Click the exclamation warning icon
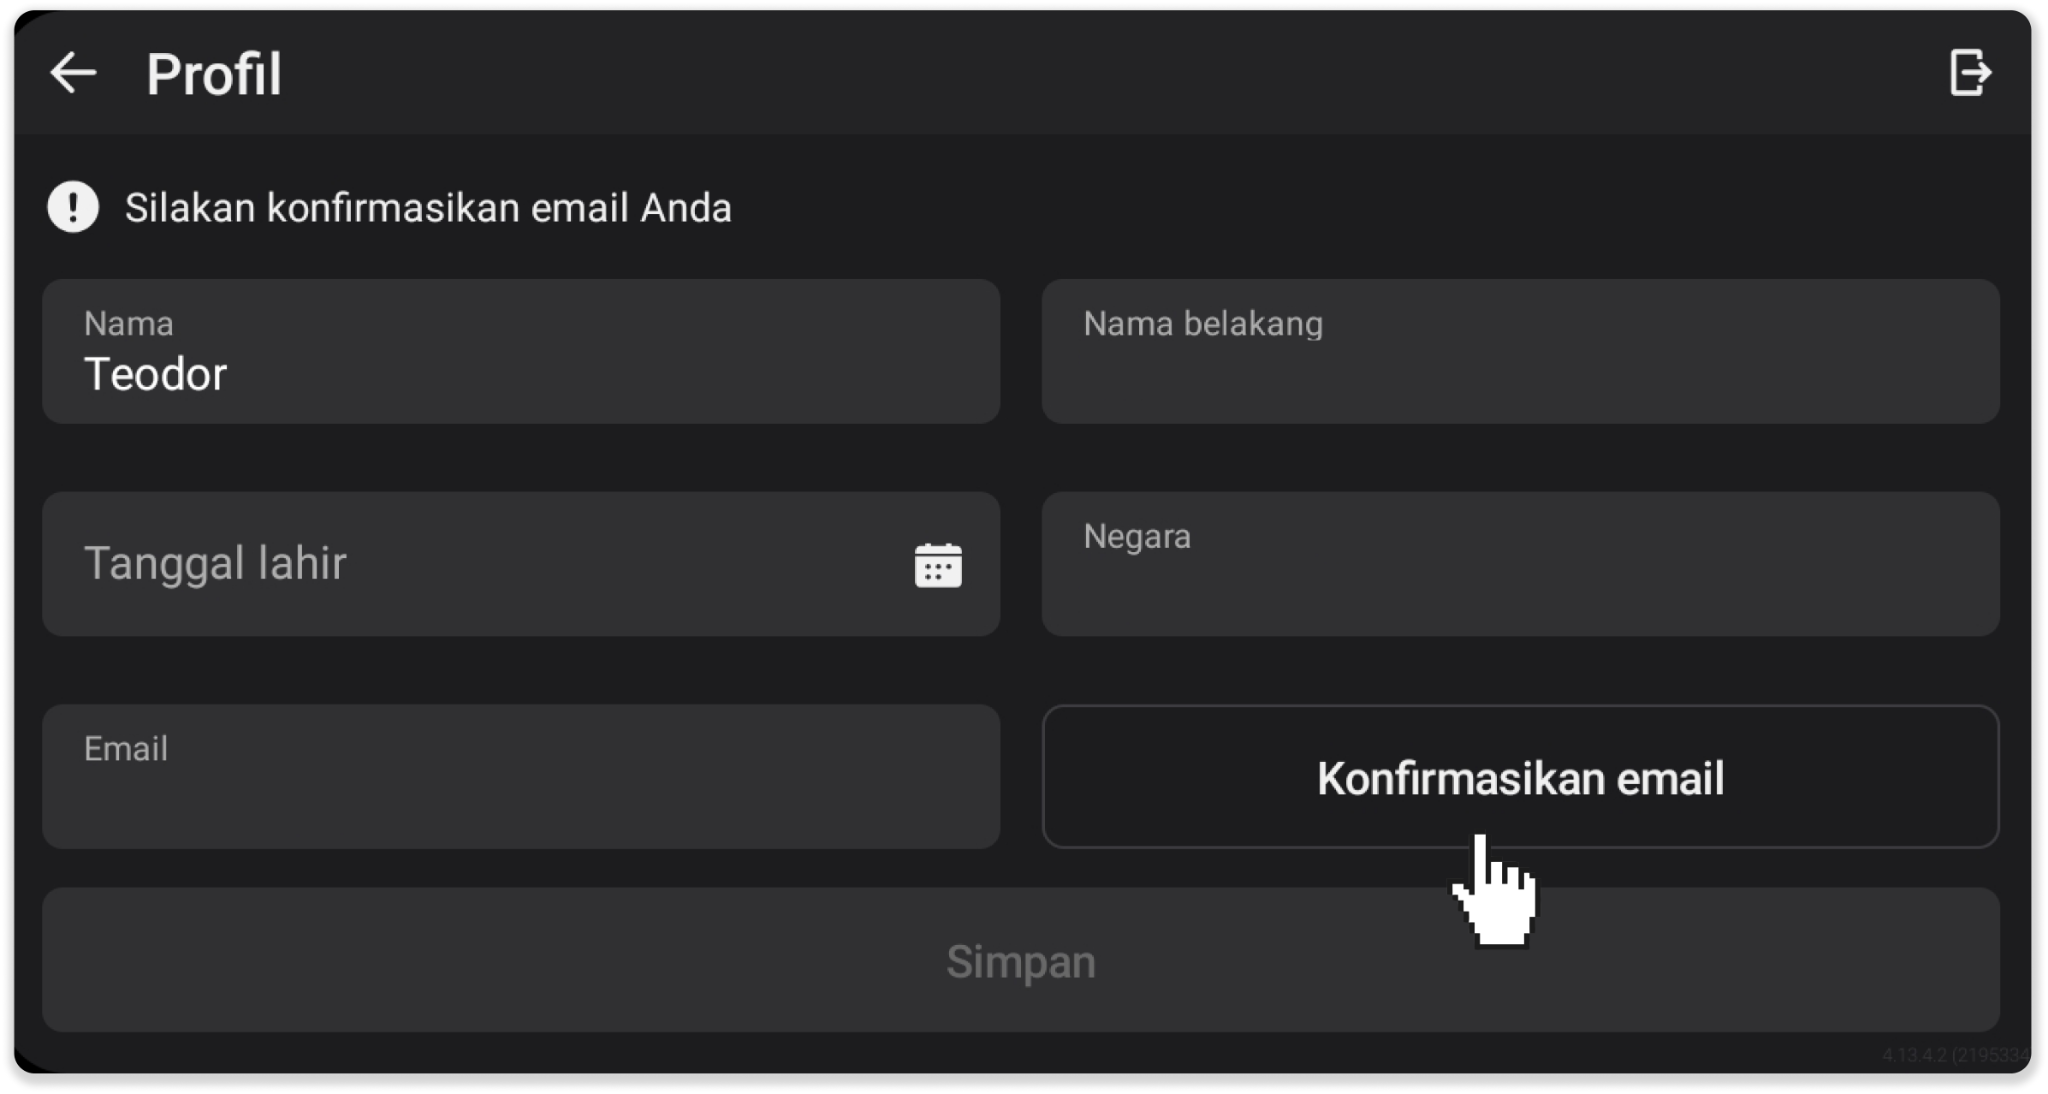Image resolution: width=2048 pixels, height=1094 pixels. pyautogui.click(x=73, y=207)
